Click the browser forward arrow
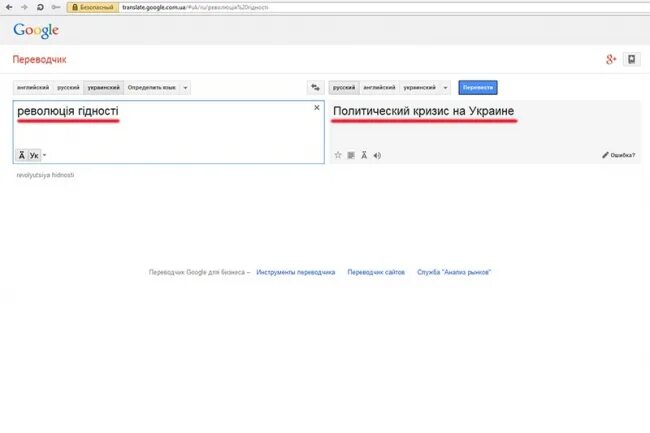 24,7
